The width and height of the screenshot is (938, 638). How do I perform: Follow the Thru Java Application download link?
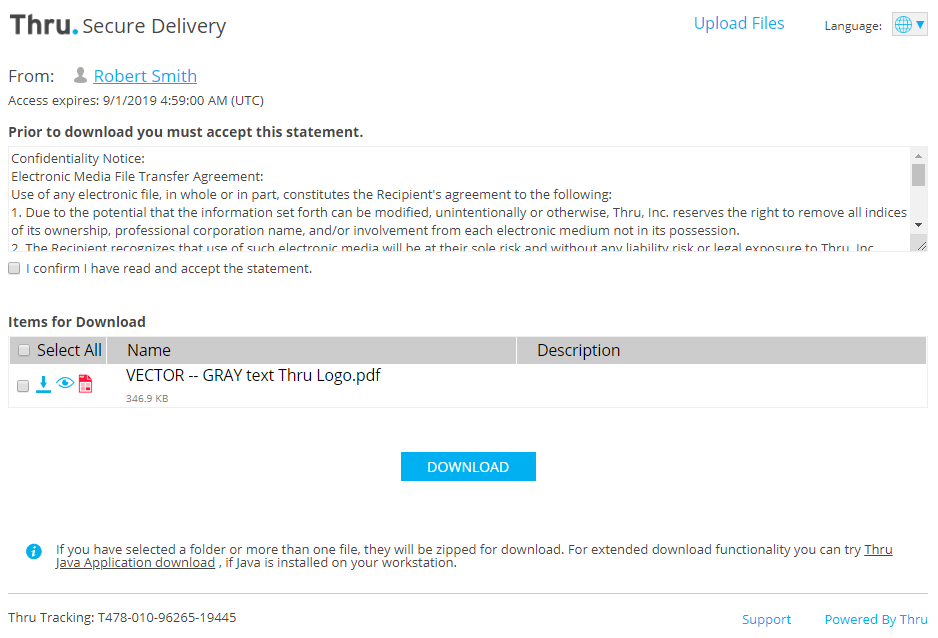tap(135, 563)
